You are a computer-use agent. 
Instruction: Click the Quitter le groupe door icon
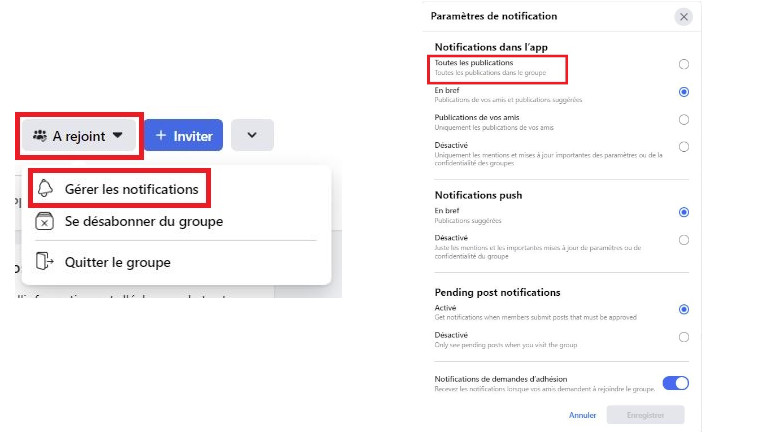[x=45, y=262]
